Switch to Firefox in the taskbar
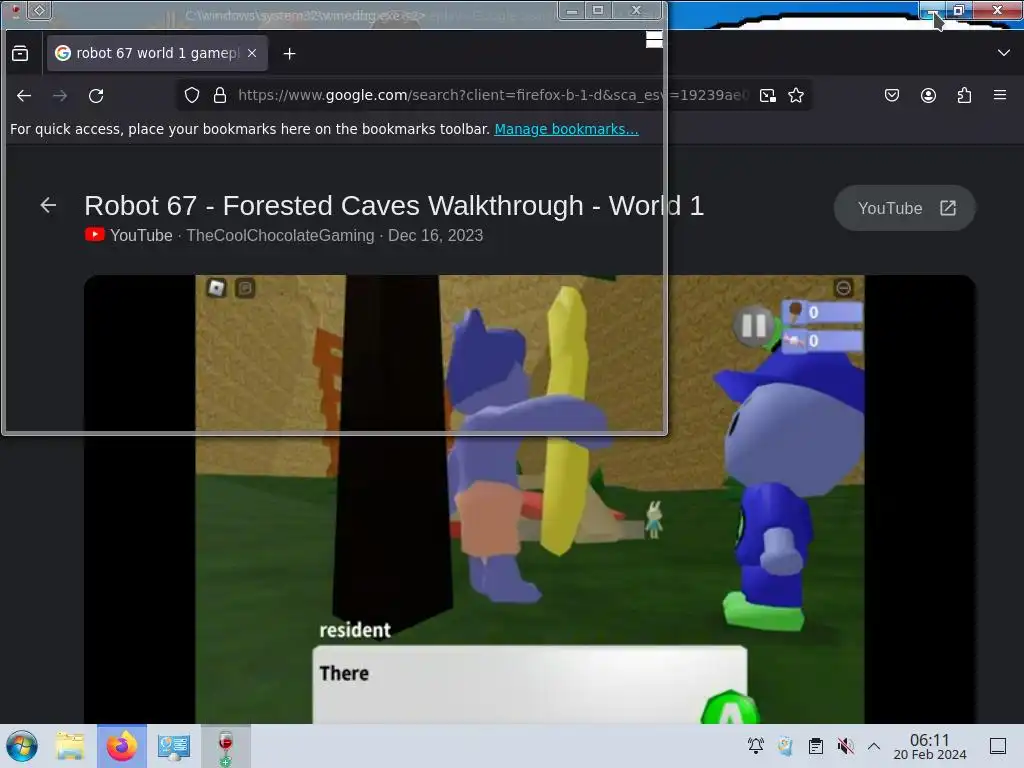The height and width of the screenshot is (768, 1024). pos(122,746)
